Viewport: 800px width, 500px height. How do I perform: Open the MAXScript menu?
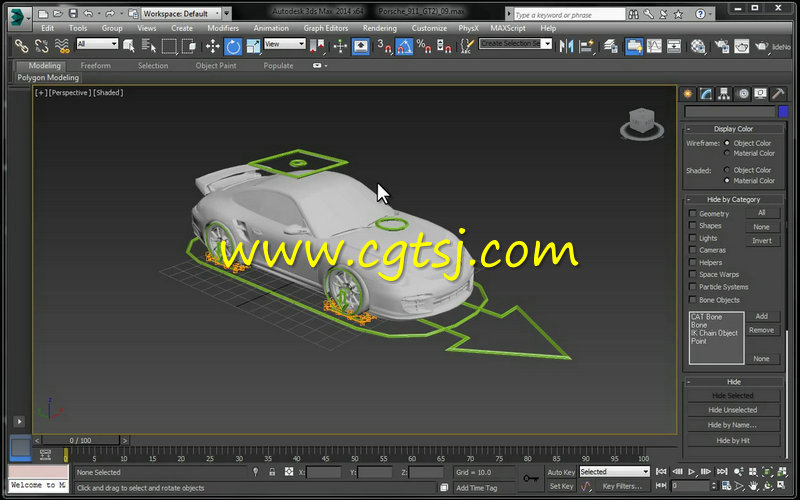(x=507, y=28)
